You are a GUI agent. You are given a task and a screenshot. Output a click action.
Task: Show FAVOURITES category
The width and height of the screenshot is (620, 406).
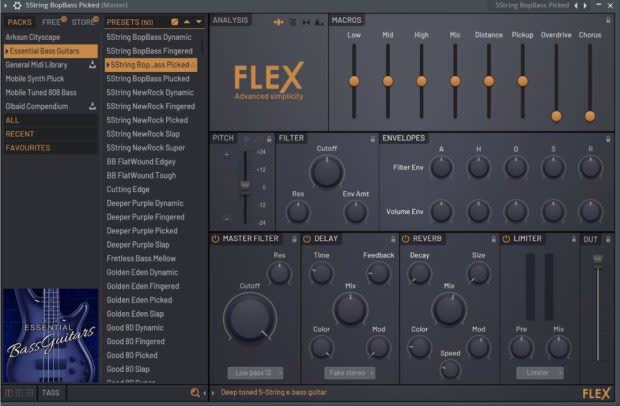(50, 148)
